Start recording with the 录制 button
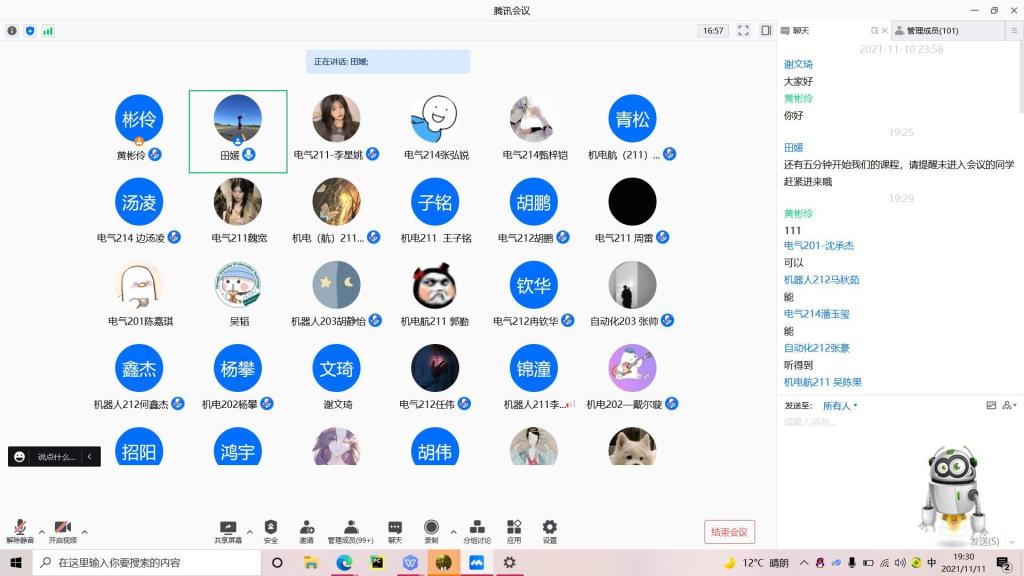The width and height of the screenshot is (1024, 576). pyautogui.click(x=431, y=528)
